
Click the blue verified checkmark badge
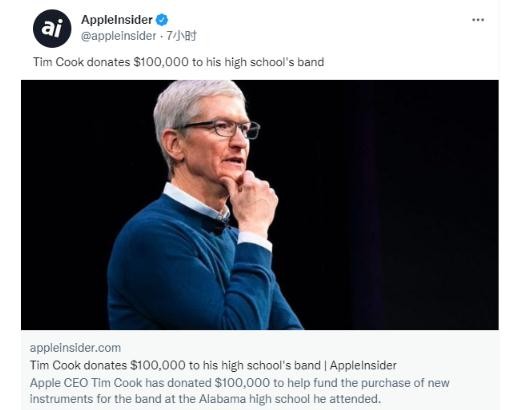click(162, 20)
